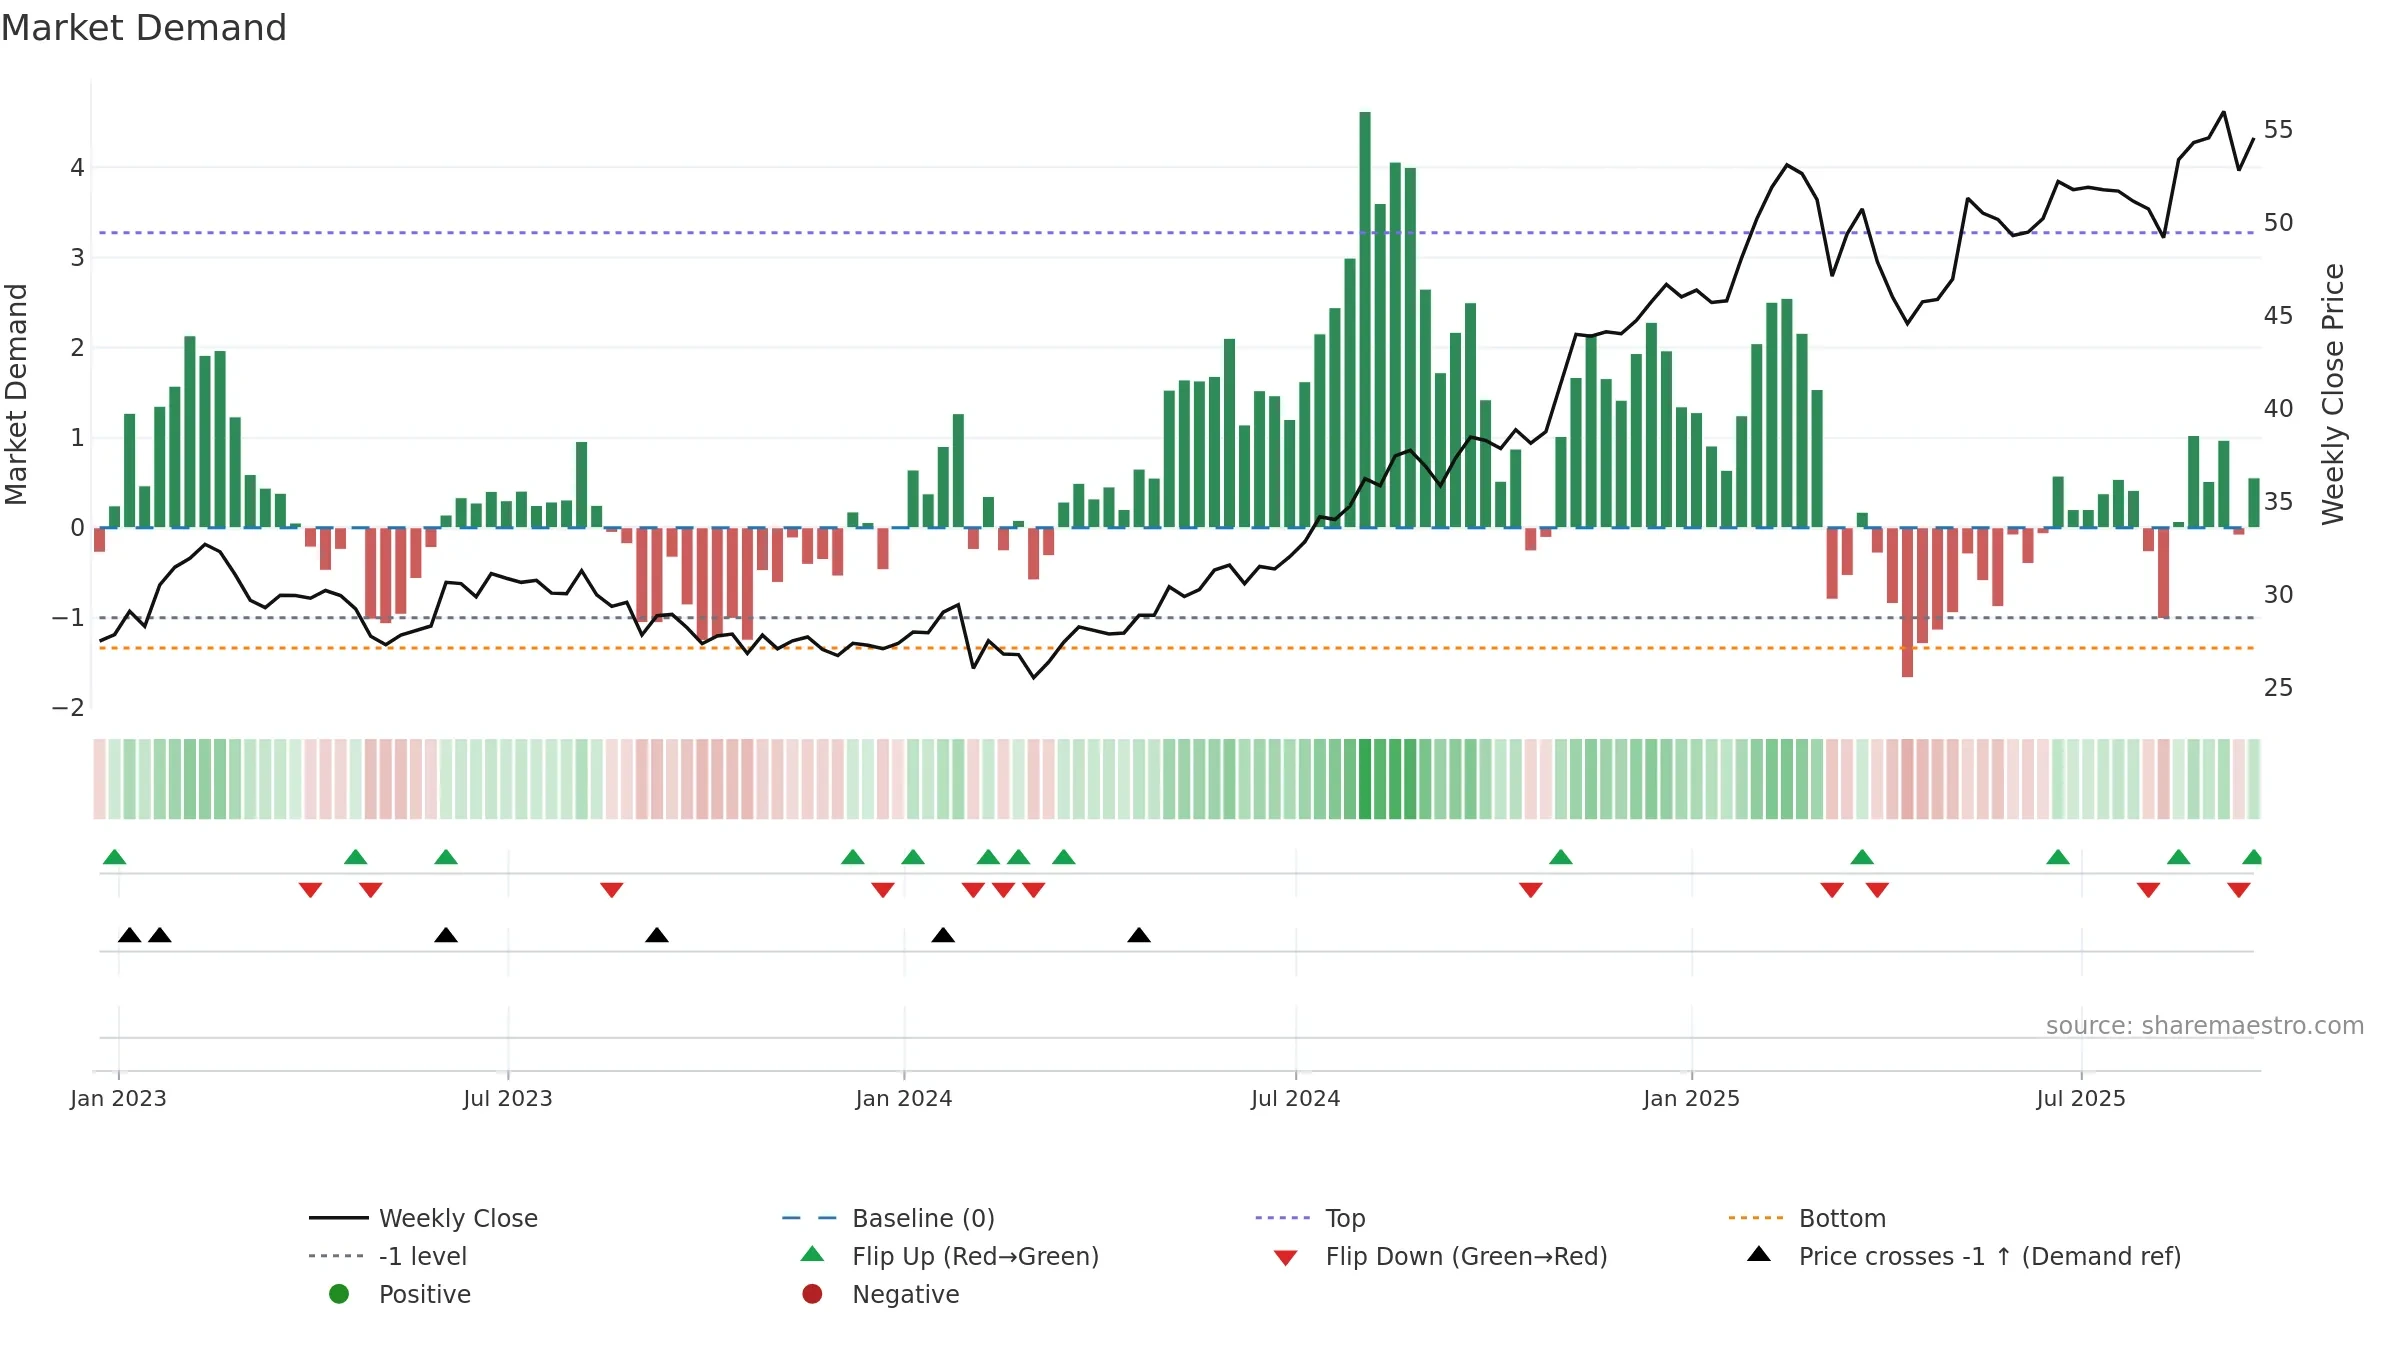This screenshot has height=1350, width=2400.
Task: Click the deepest red demand bar in 2025
Action: pos(1907,602)
